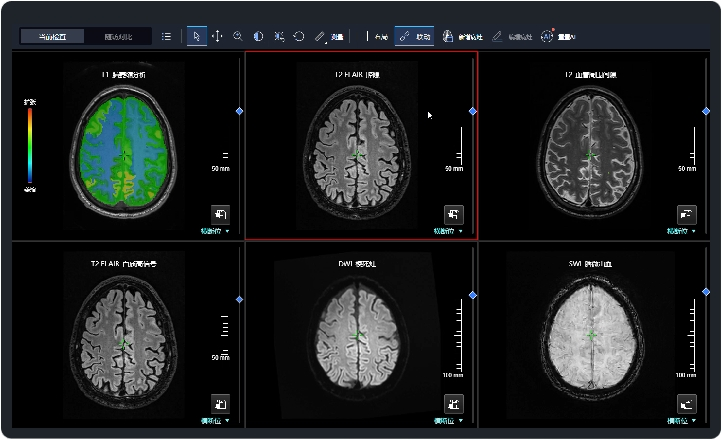Click blue slice marker in T2 FLAIR viewport

[x=472, y=111]
